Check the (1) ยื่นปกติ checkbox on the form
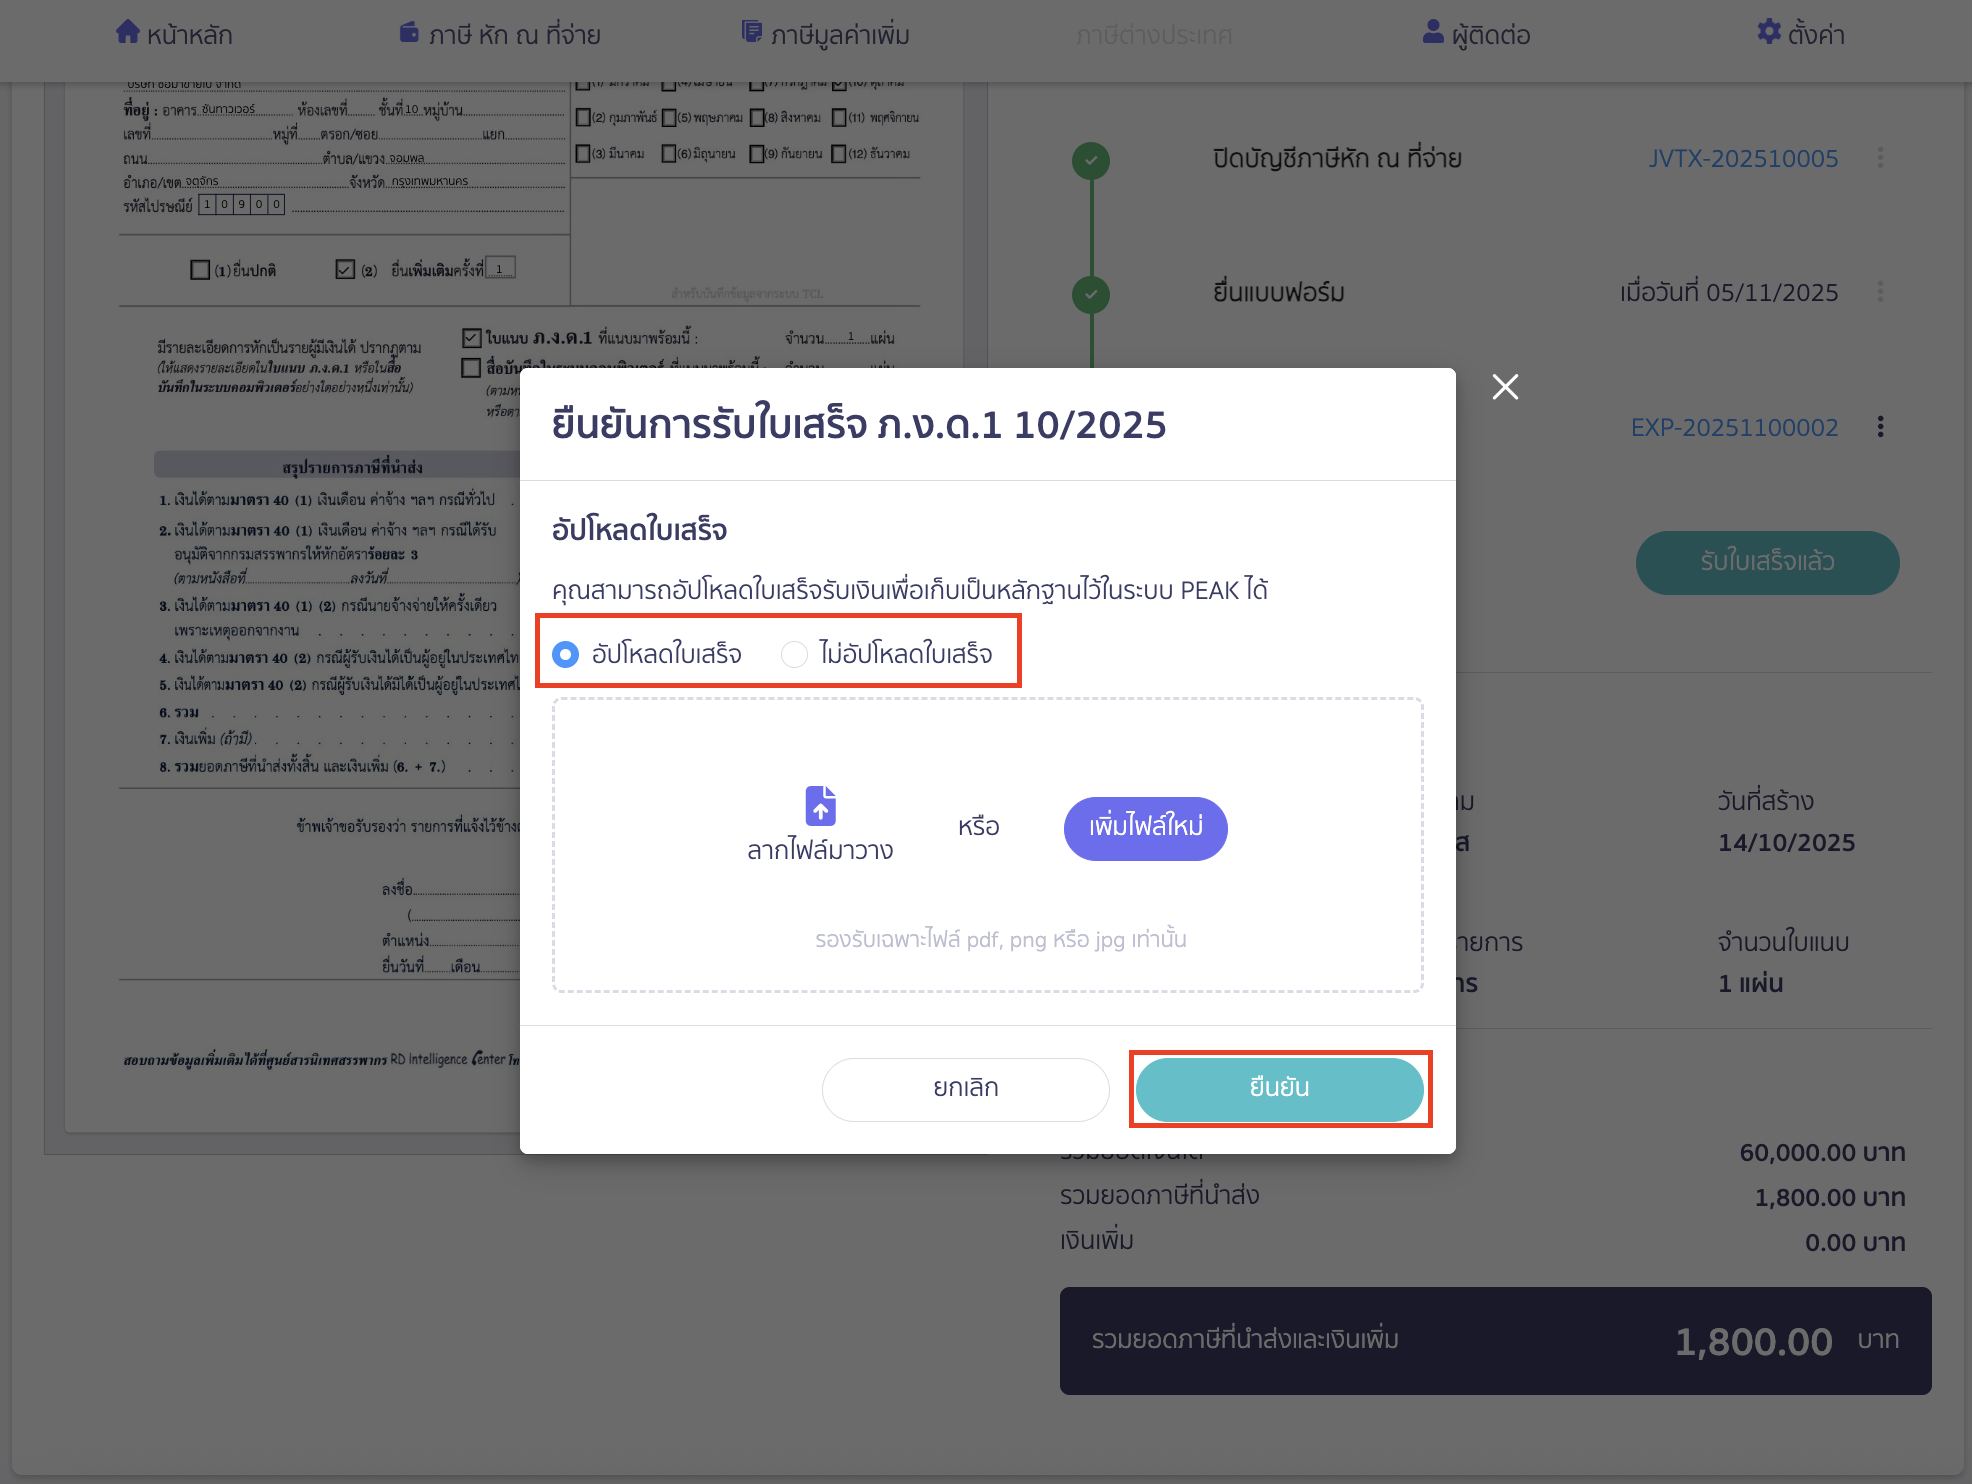The height and width of the screenshot is (1484, 1972). click(x=197, y=268)
